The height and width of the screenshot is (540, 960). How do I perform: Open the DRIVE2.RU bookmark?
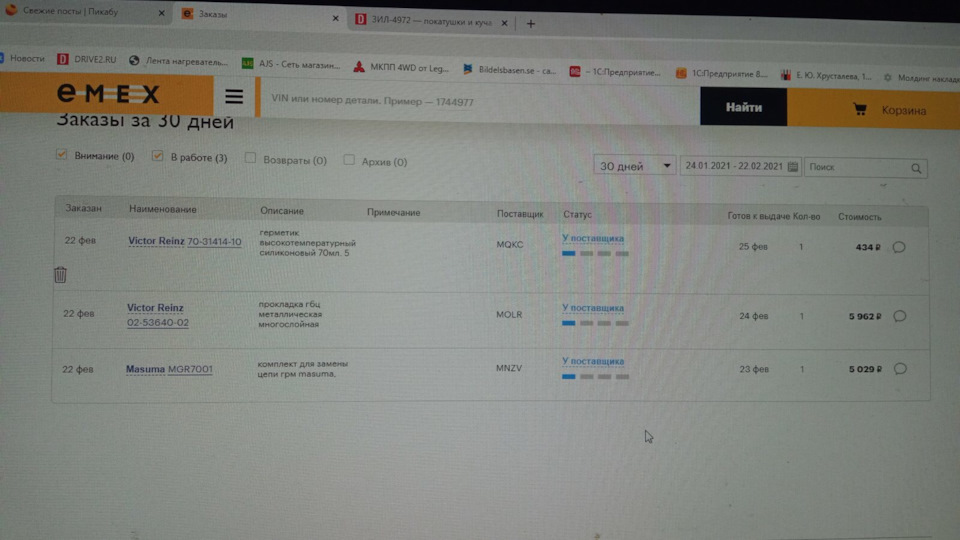87,59
